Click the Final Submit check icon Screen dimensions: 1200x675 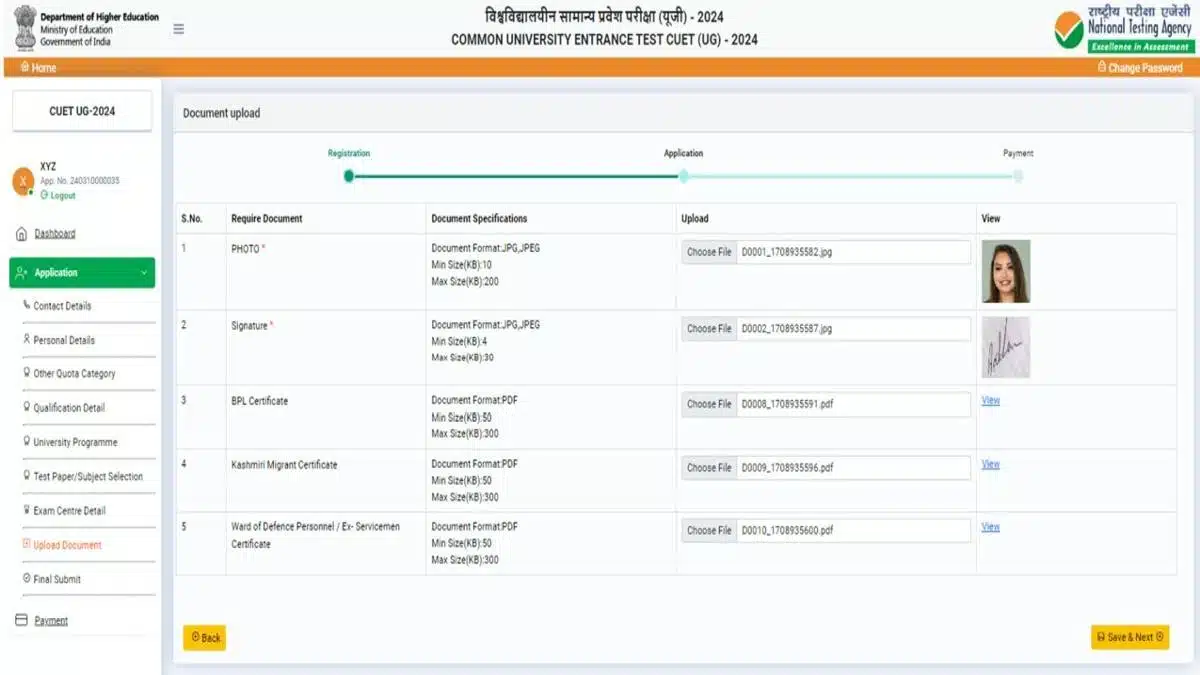click(x=26, y=578)
